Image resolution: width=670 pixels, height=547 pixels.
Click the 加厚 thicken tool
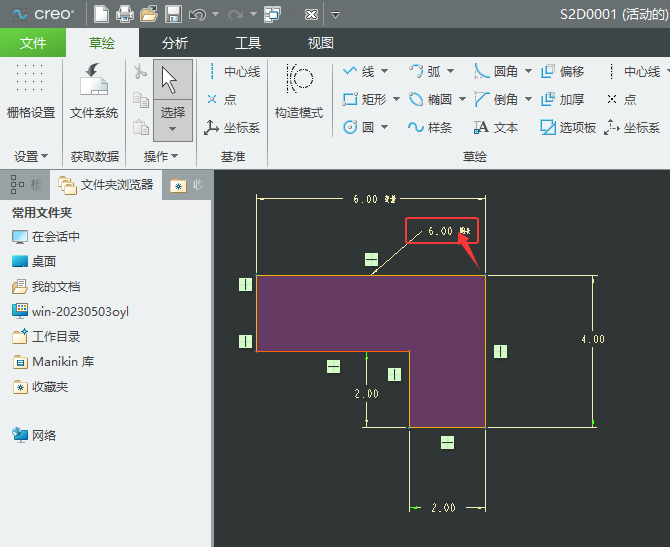click(563, 100)
